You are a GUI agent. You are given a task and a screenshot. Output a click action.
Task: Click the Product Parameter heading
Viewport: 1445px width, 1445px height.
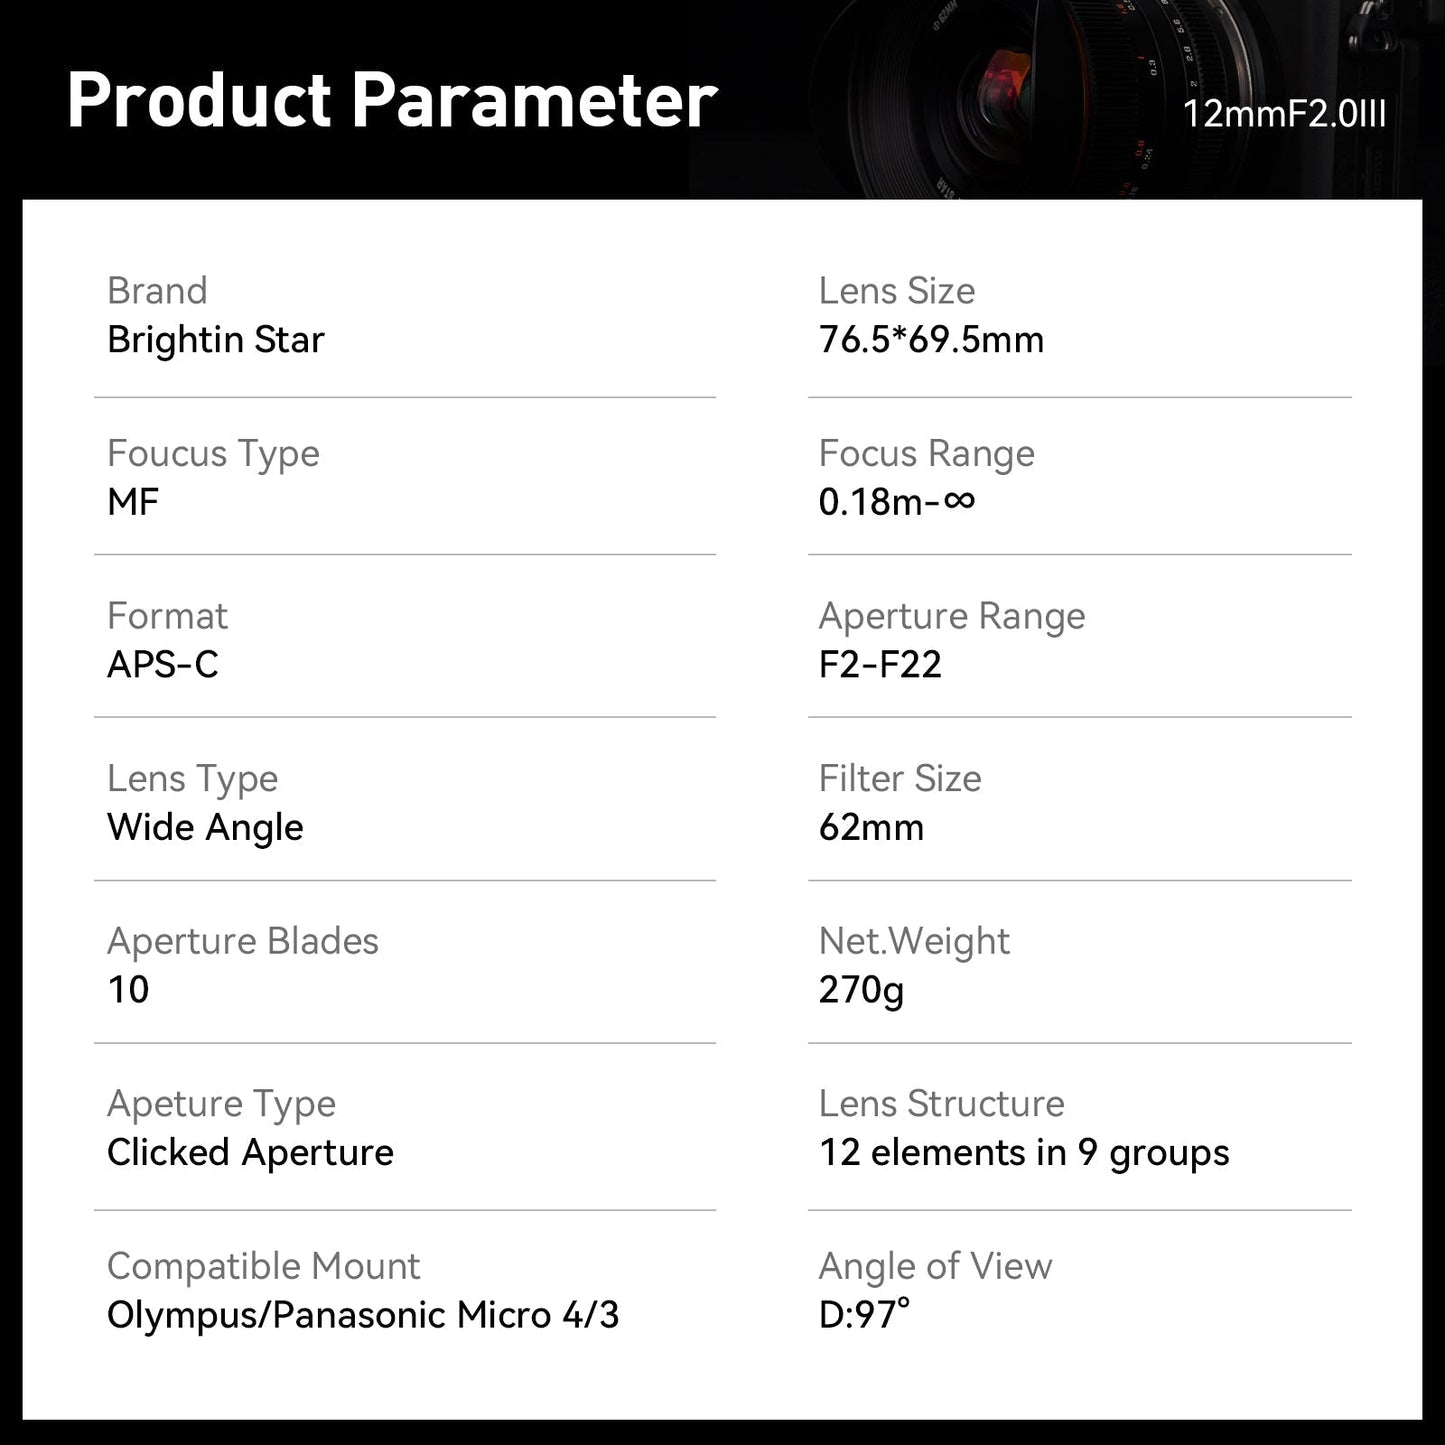pyautogui.click(x=392, y=101)
